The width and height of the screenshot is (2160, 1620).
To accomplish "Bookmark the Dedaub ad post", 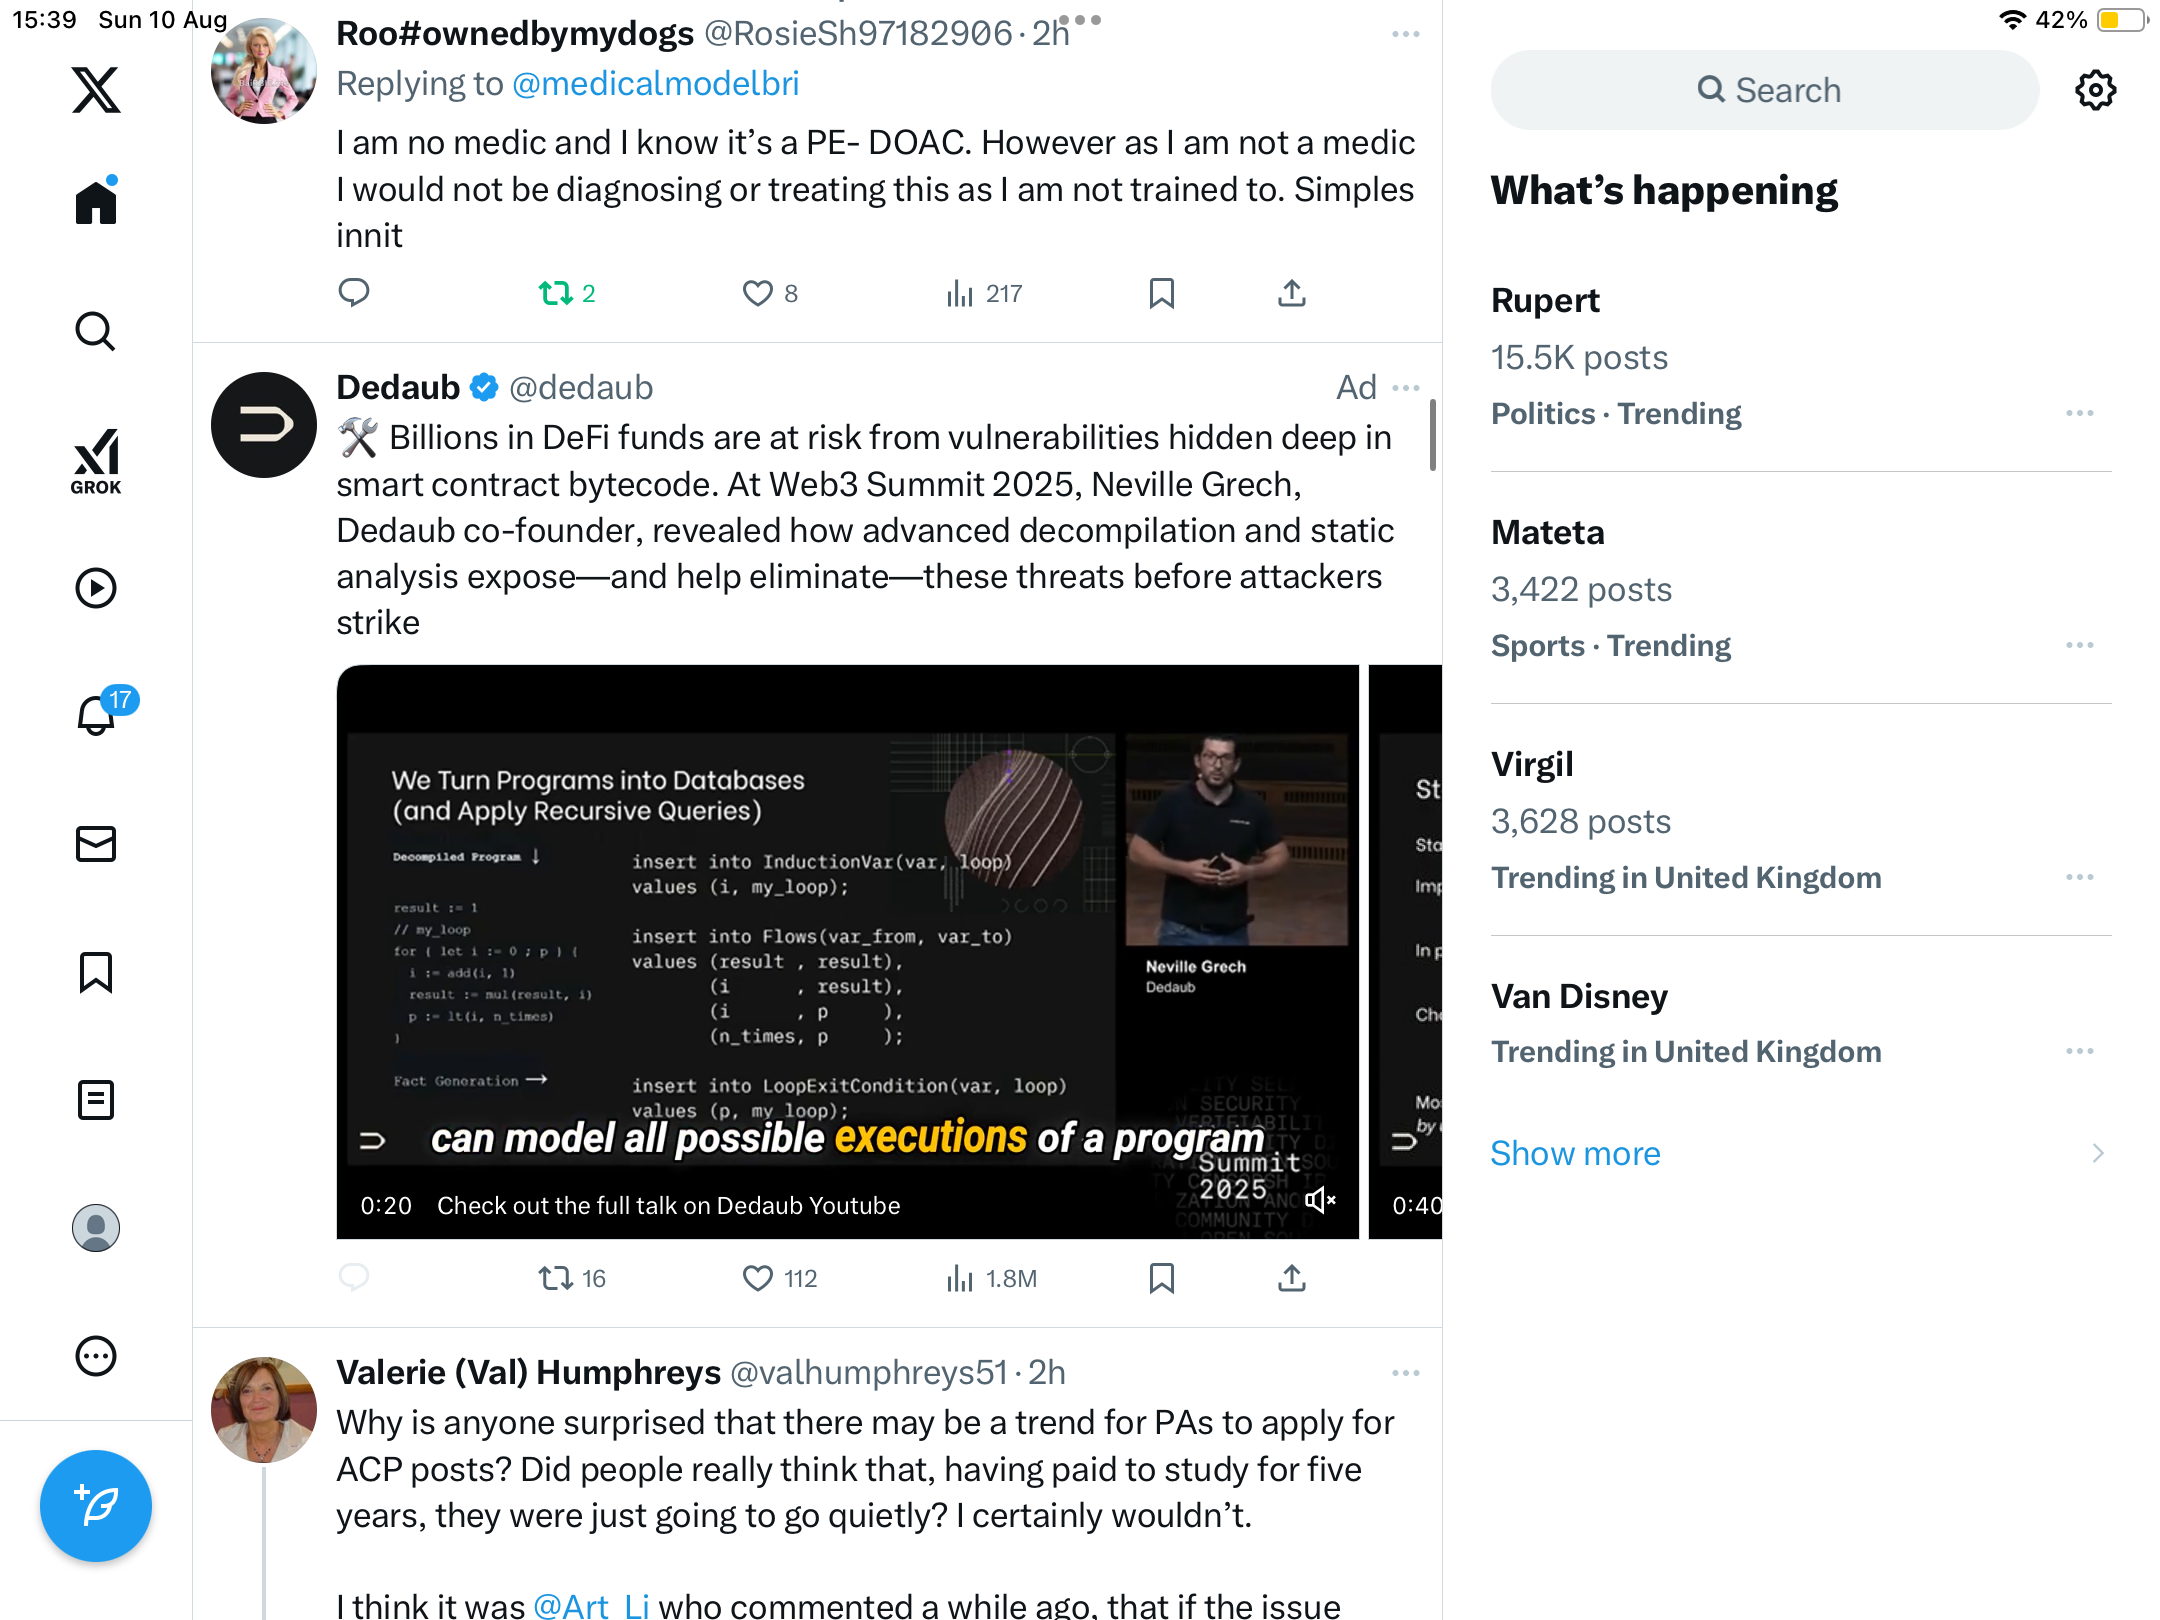I will (x=1161, y=1278).
